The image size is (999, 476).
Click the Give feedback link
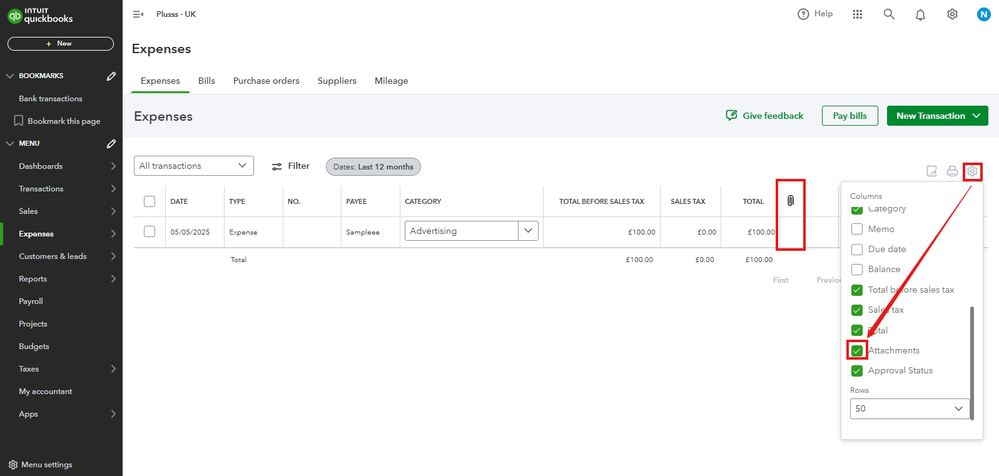765,116
